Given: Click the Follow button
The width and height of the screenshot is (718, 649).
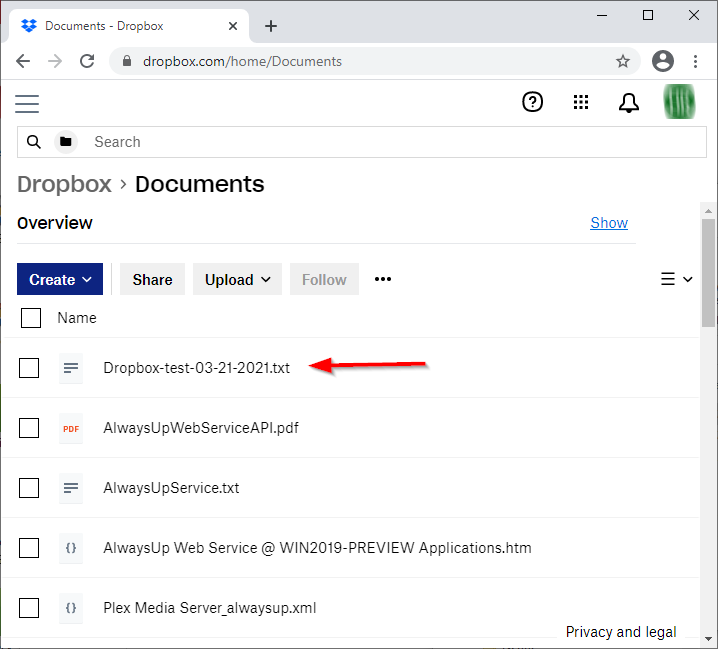Looking at the screenshot, I should 324,279.
